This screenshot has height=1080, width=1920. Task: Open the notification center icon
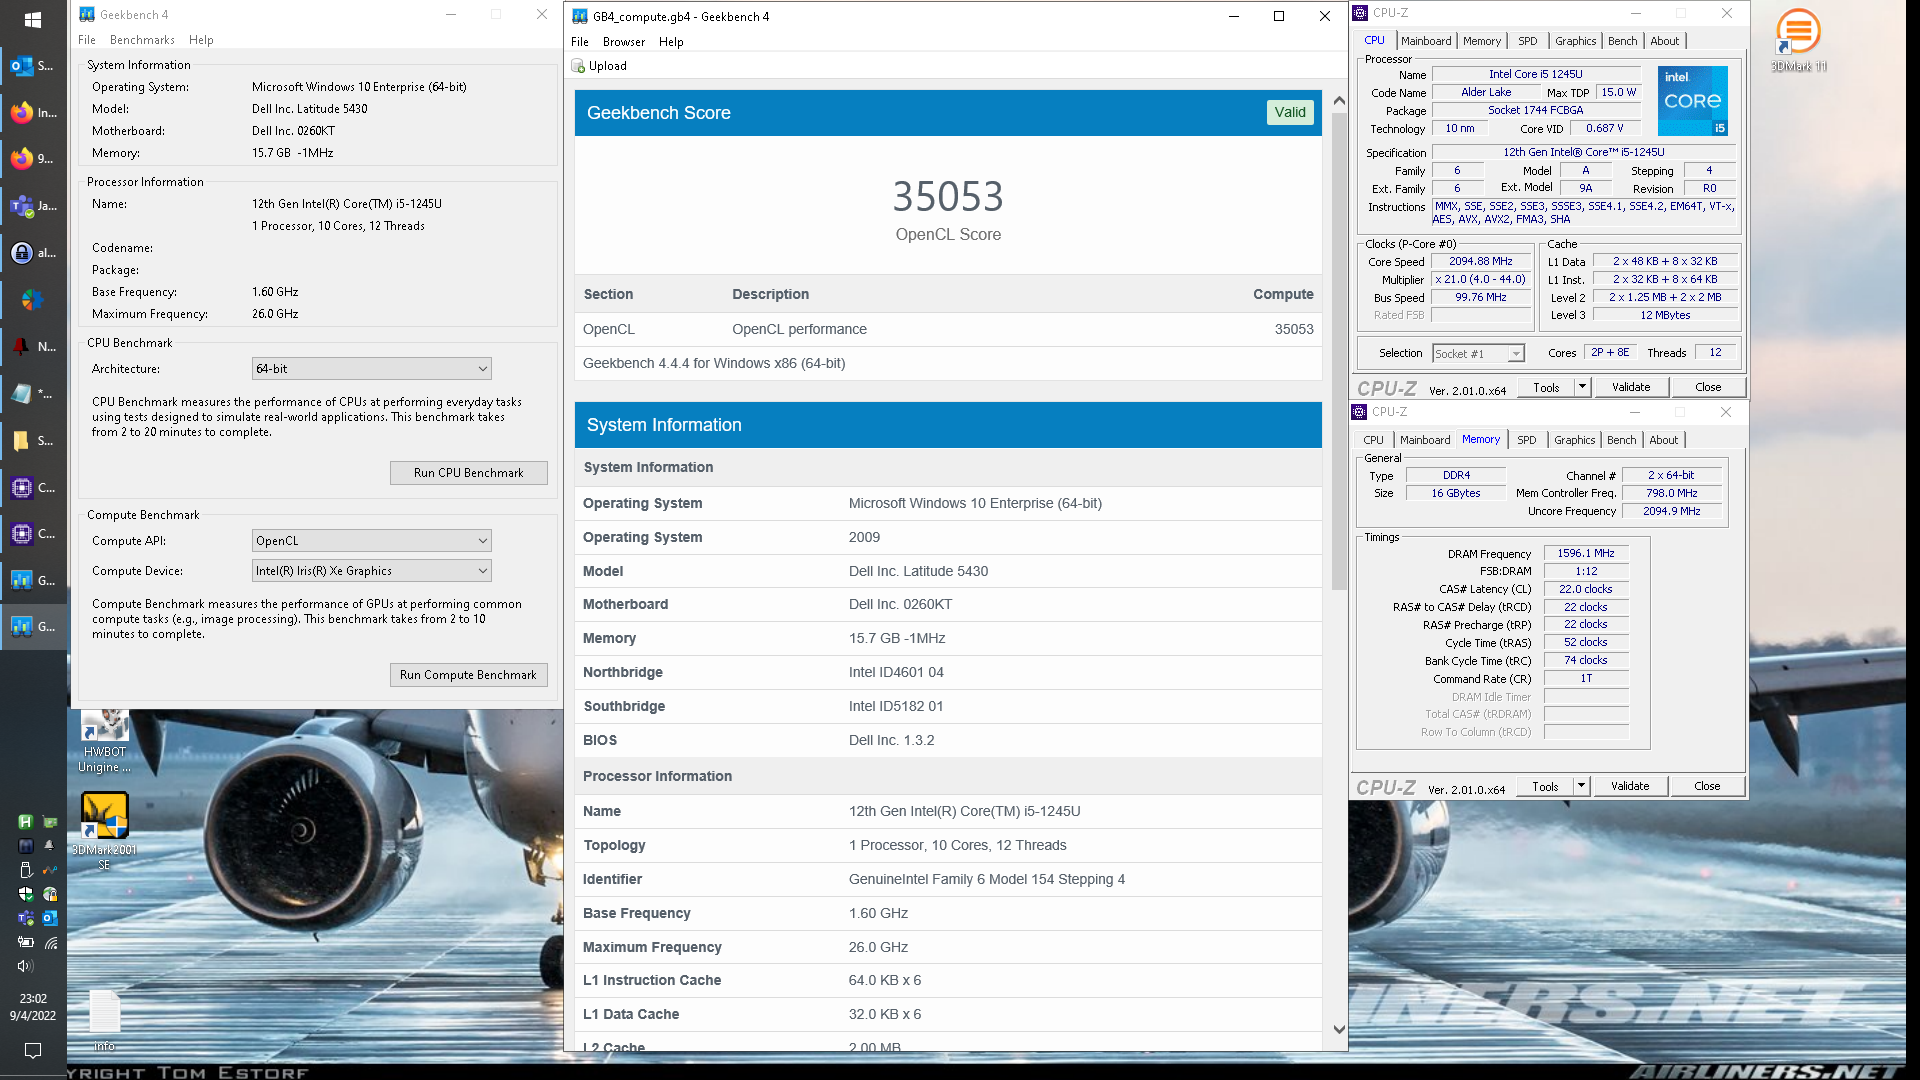coord(33,1051)
